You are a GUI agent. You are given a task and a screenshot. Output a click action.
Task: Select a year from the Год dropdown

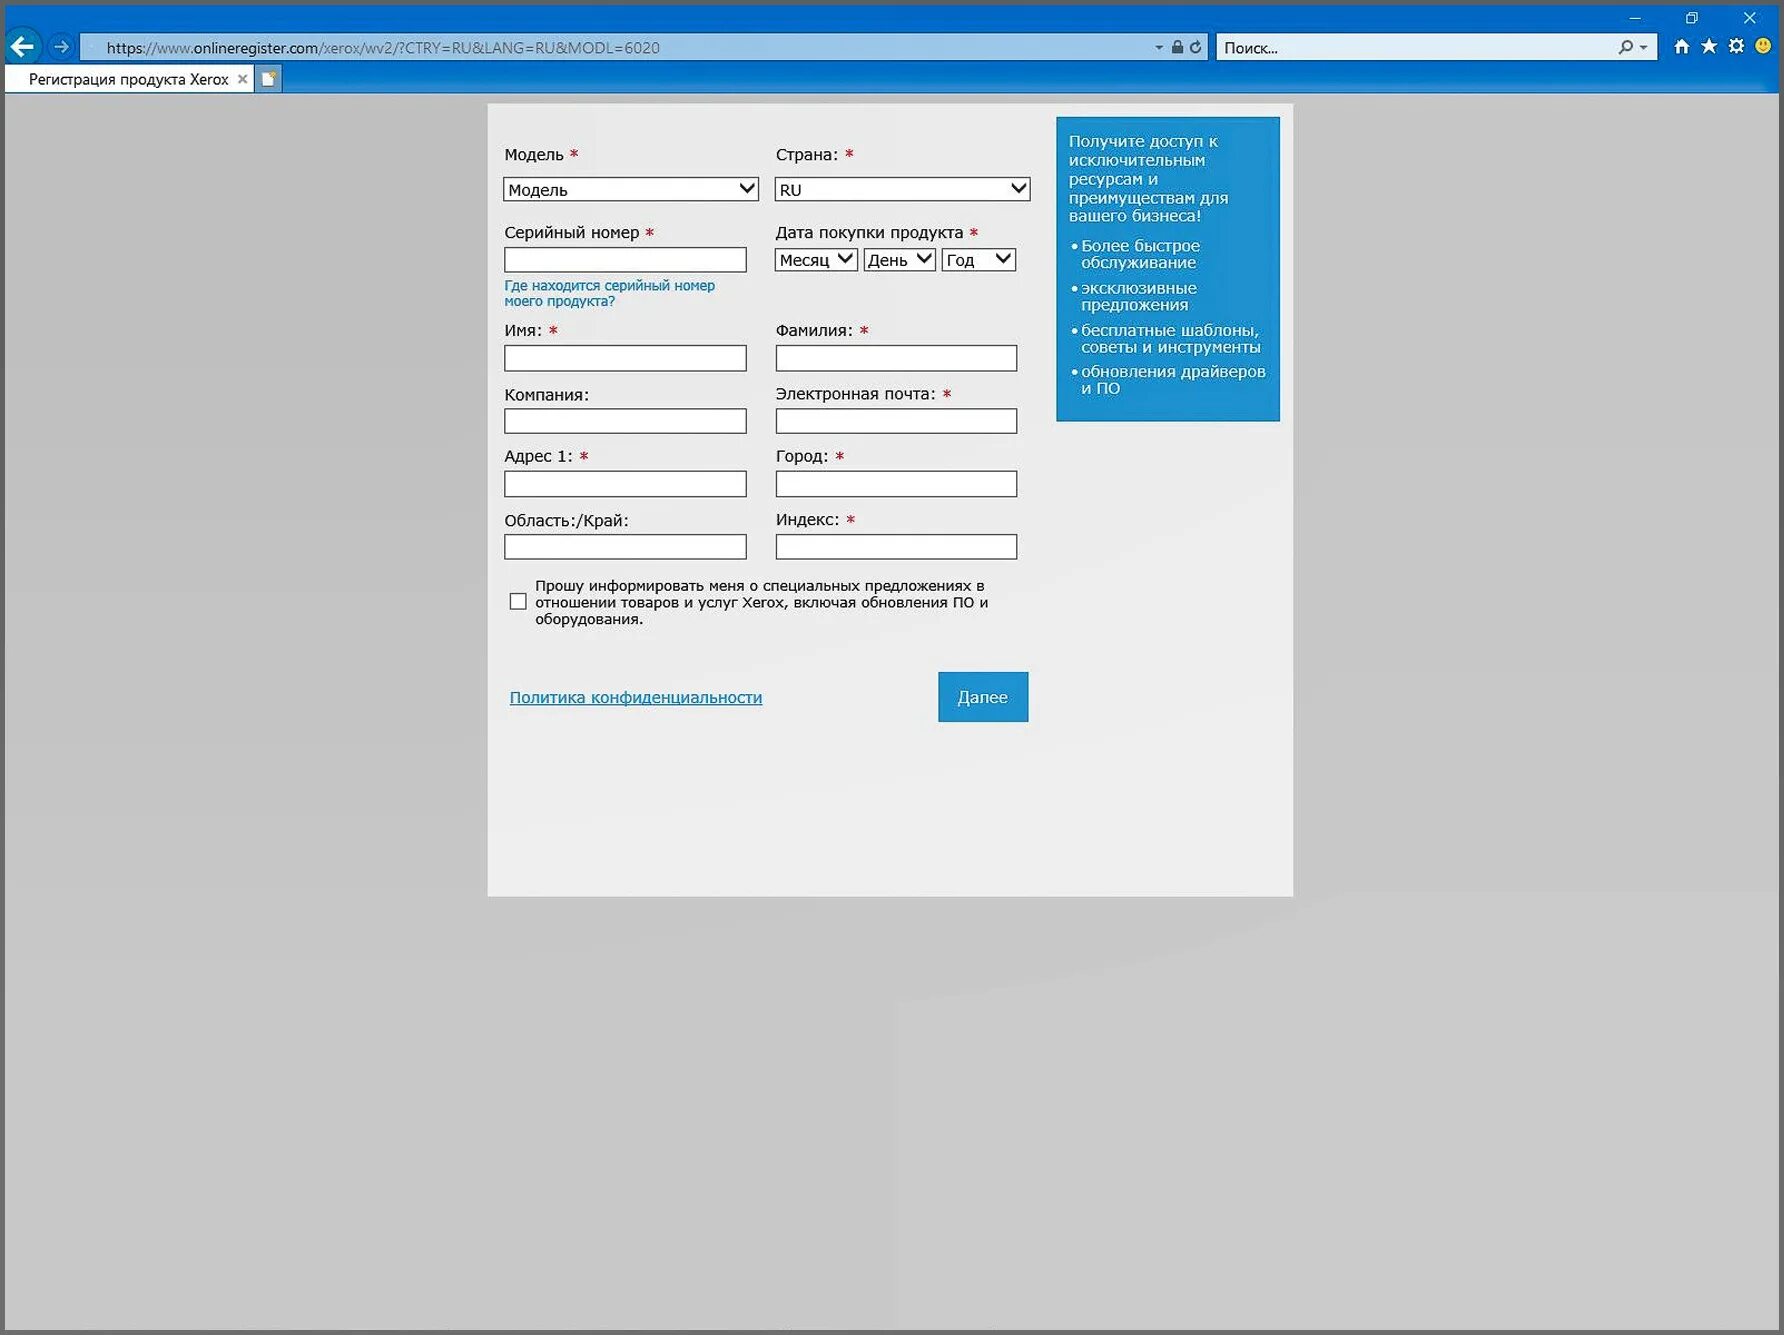[979, 260]
